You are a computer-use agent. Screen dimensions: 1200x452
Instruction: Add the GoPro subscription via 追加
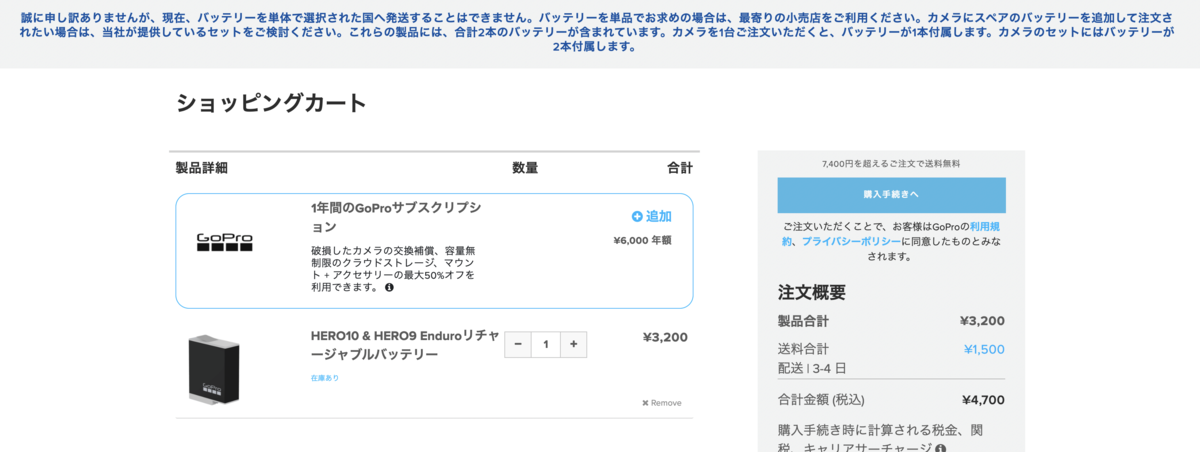click(652, 216)
